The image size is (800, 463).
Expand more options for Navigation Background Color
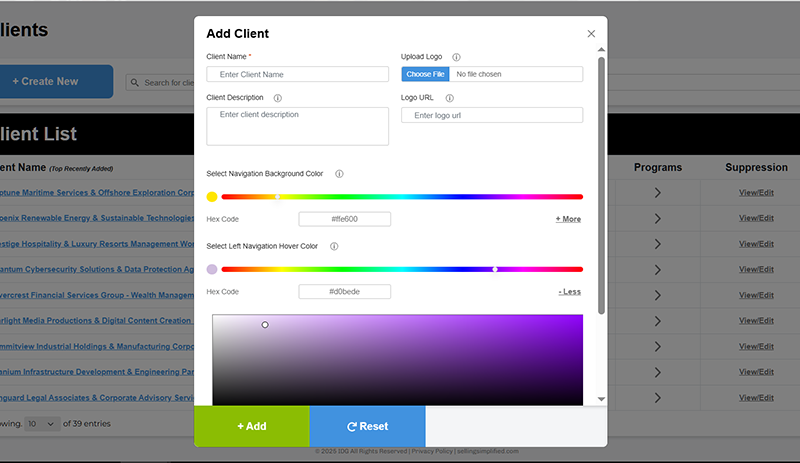click(568, 219)
